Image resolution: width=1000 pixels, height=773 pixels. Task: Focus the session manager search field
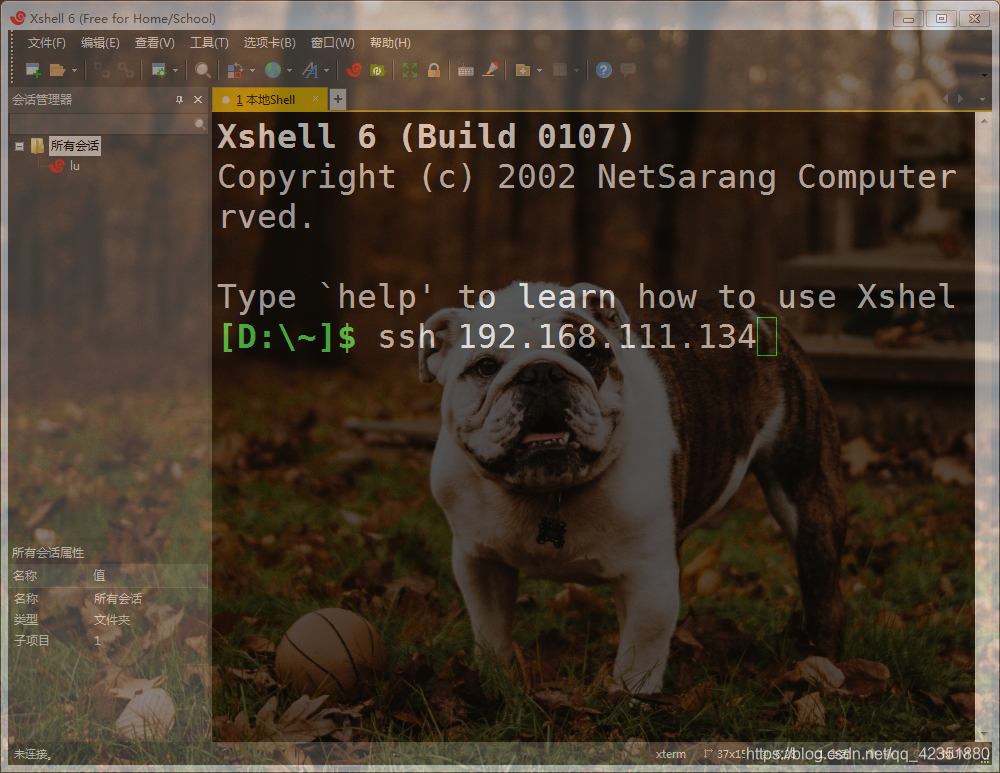coord(102,124)
